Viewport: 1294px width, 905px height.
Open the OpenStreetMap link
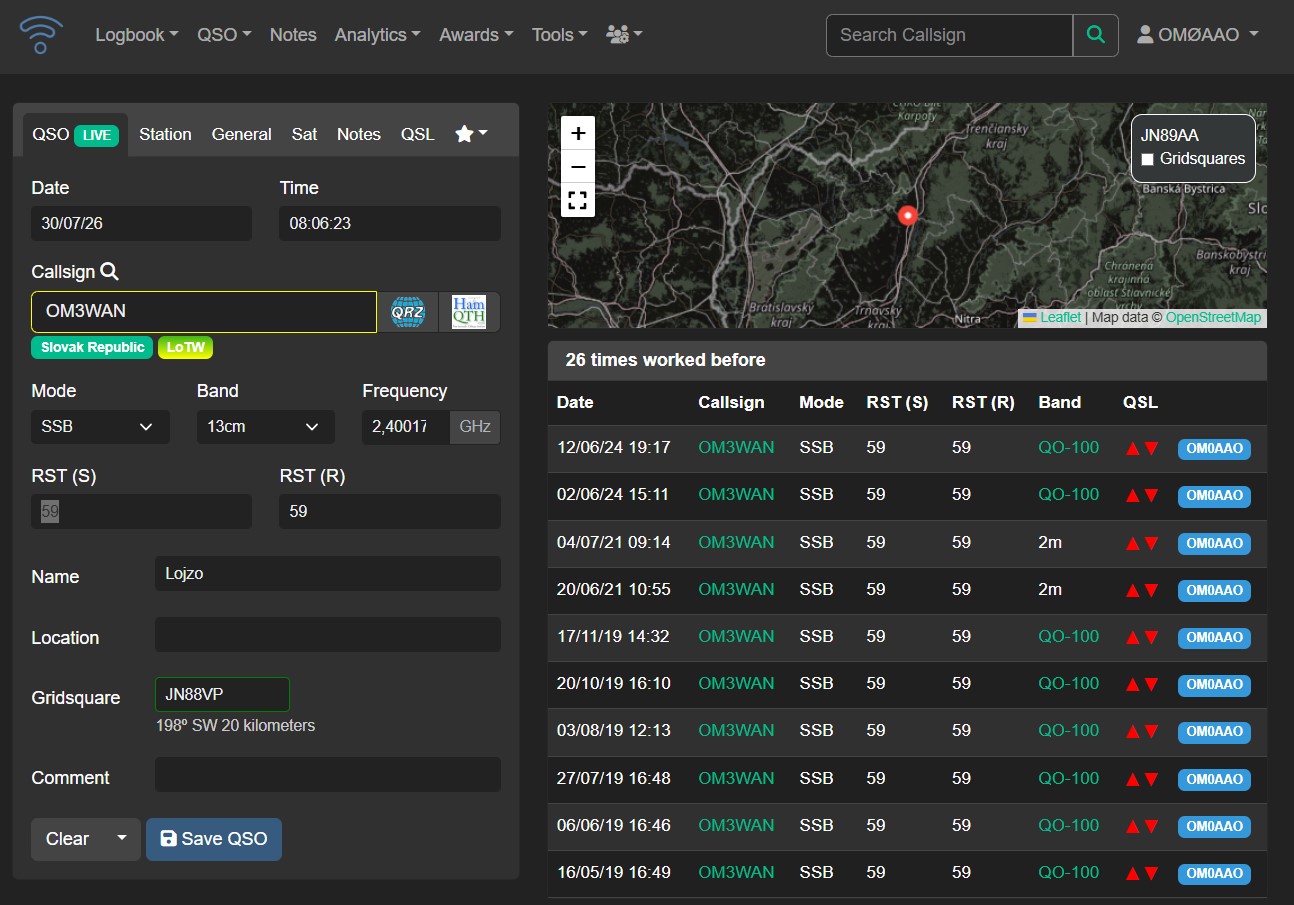tap(1213, 317)
